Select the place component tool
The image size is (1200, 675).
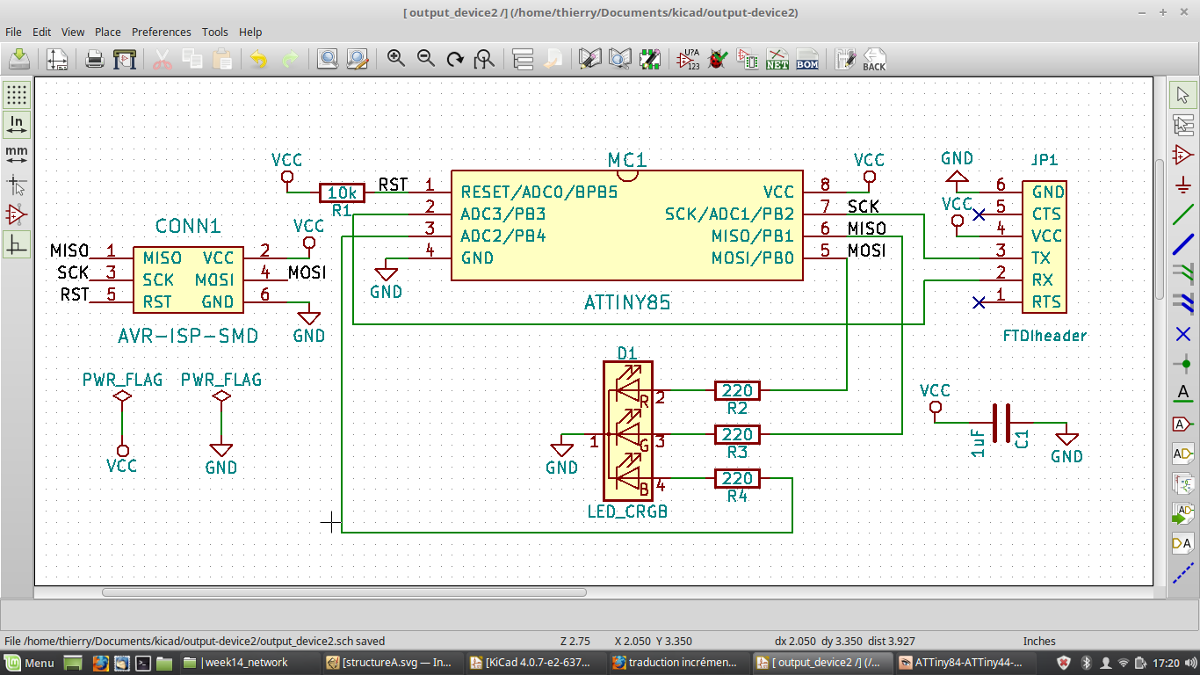1183,155
